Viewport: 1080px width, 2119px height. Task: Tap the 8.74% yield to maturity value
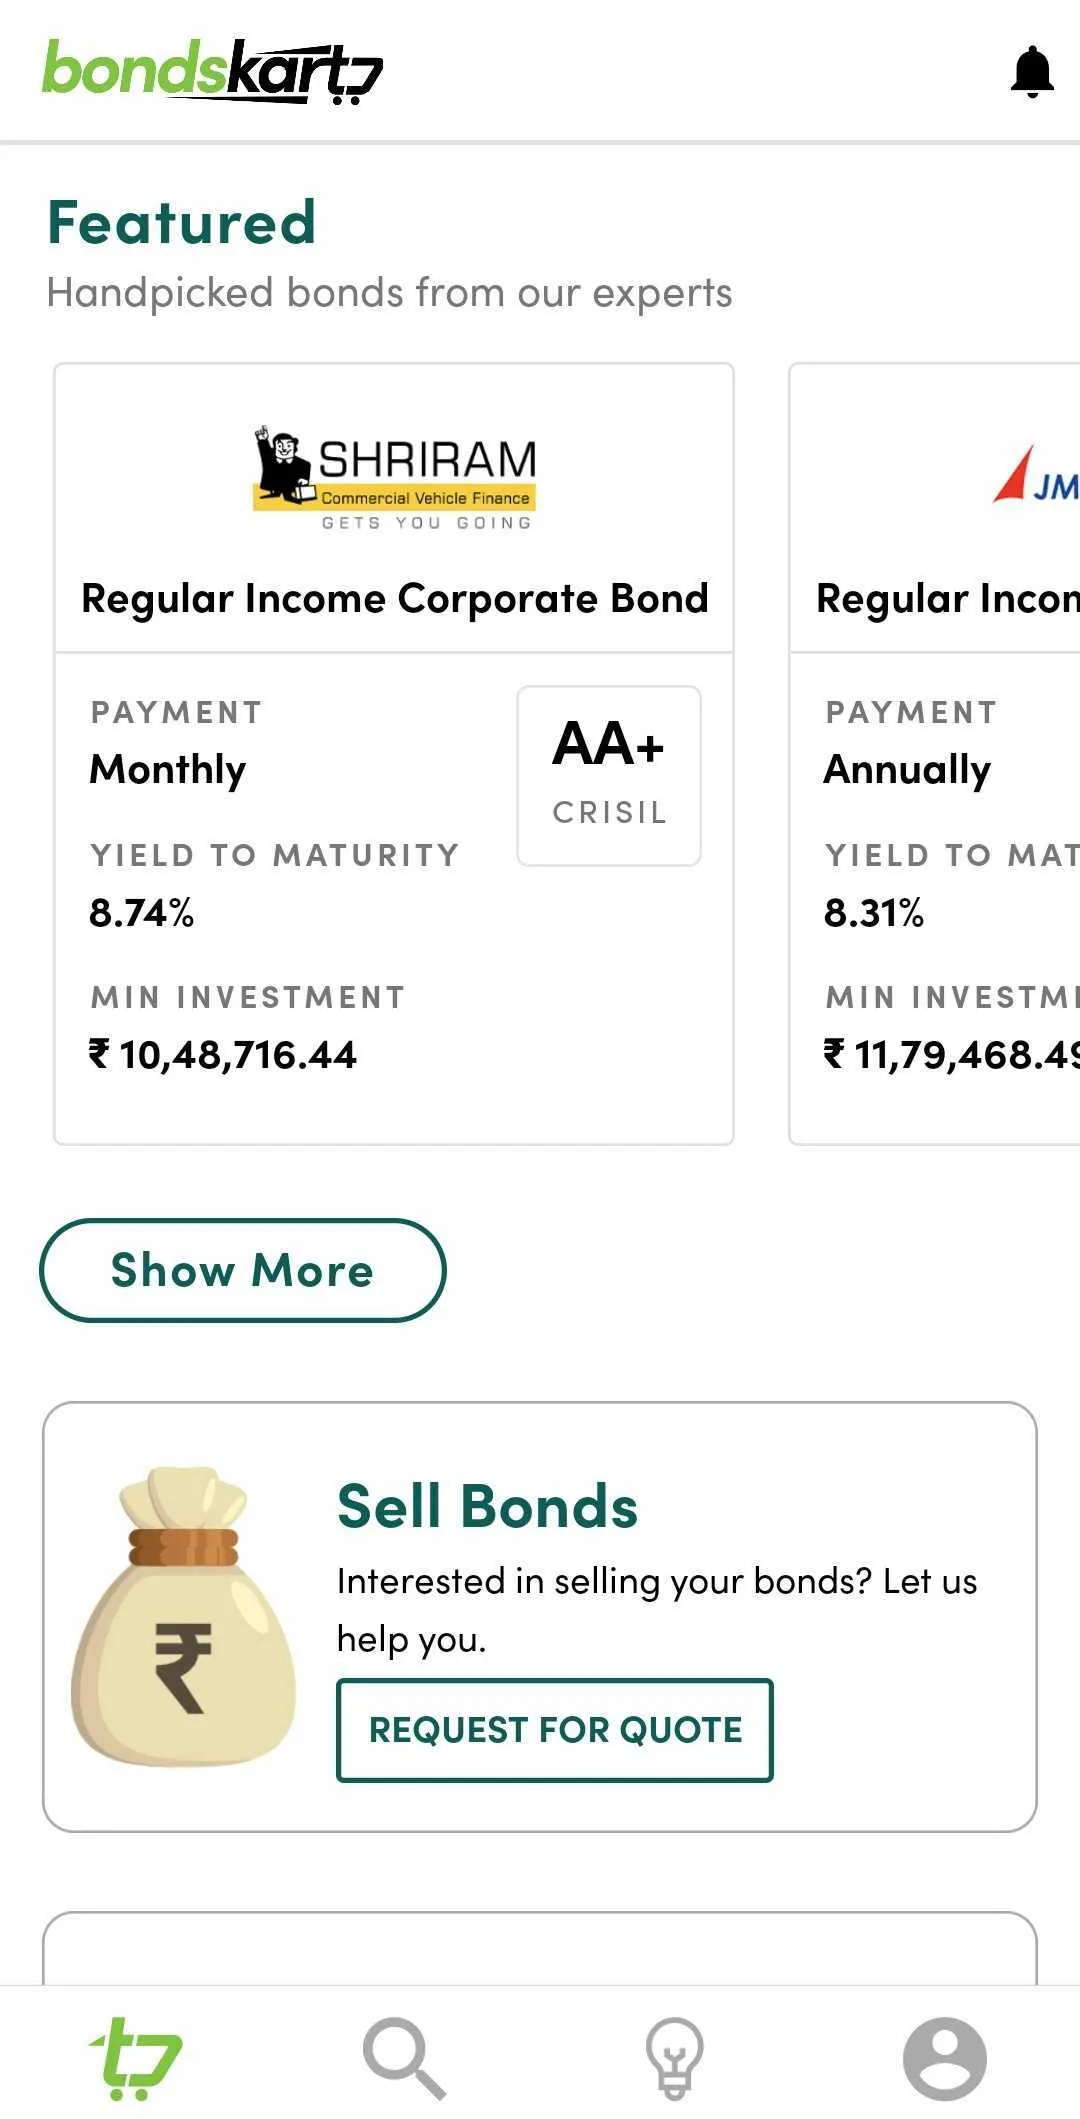point(142,912)
